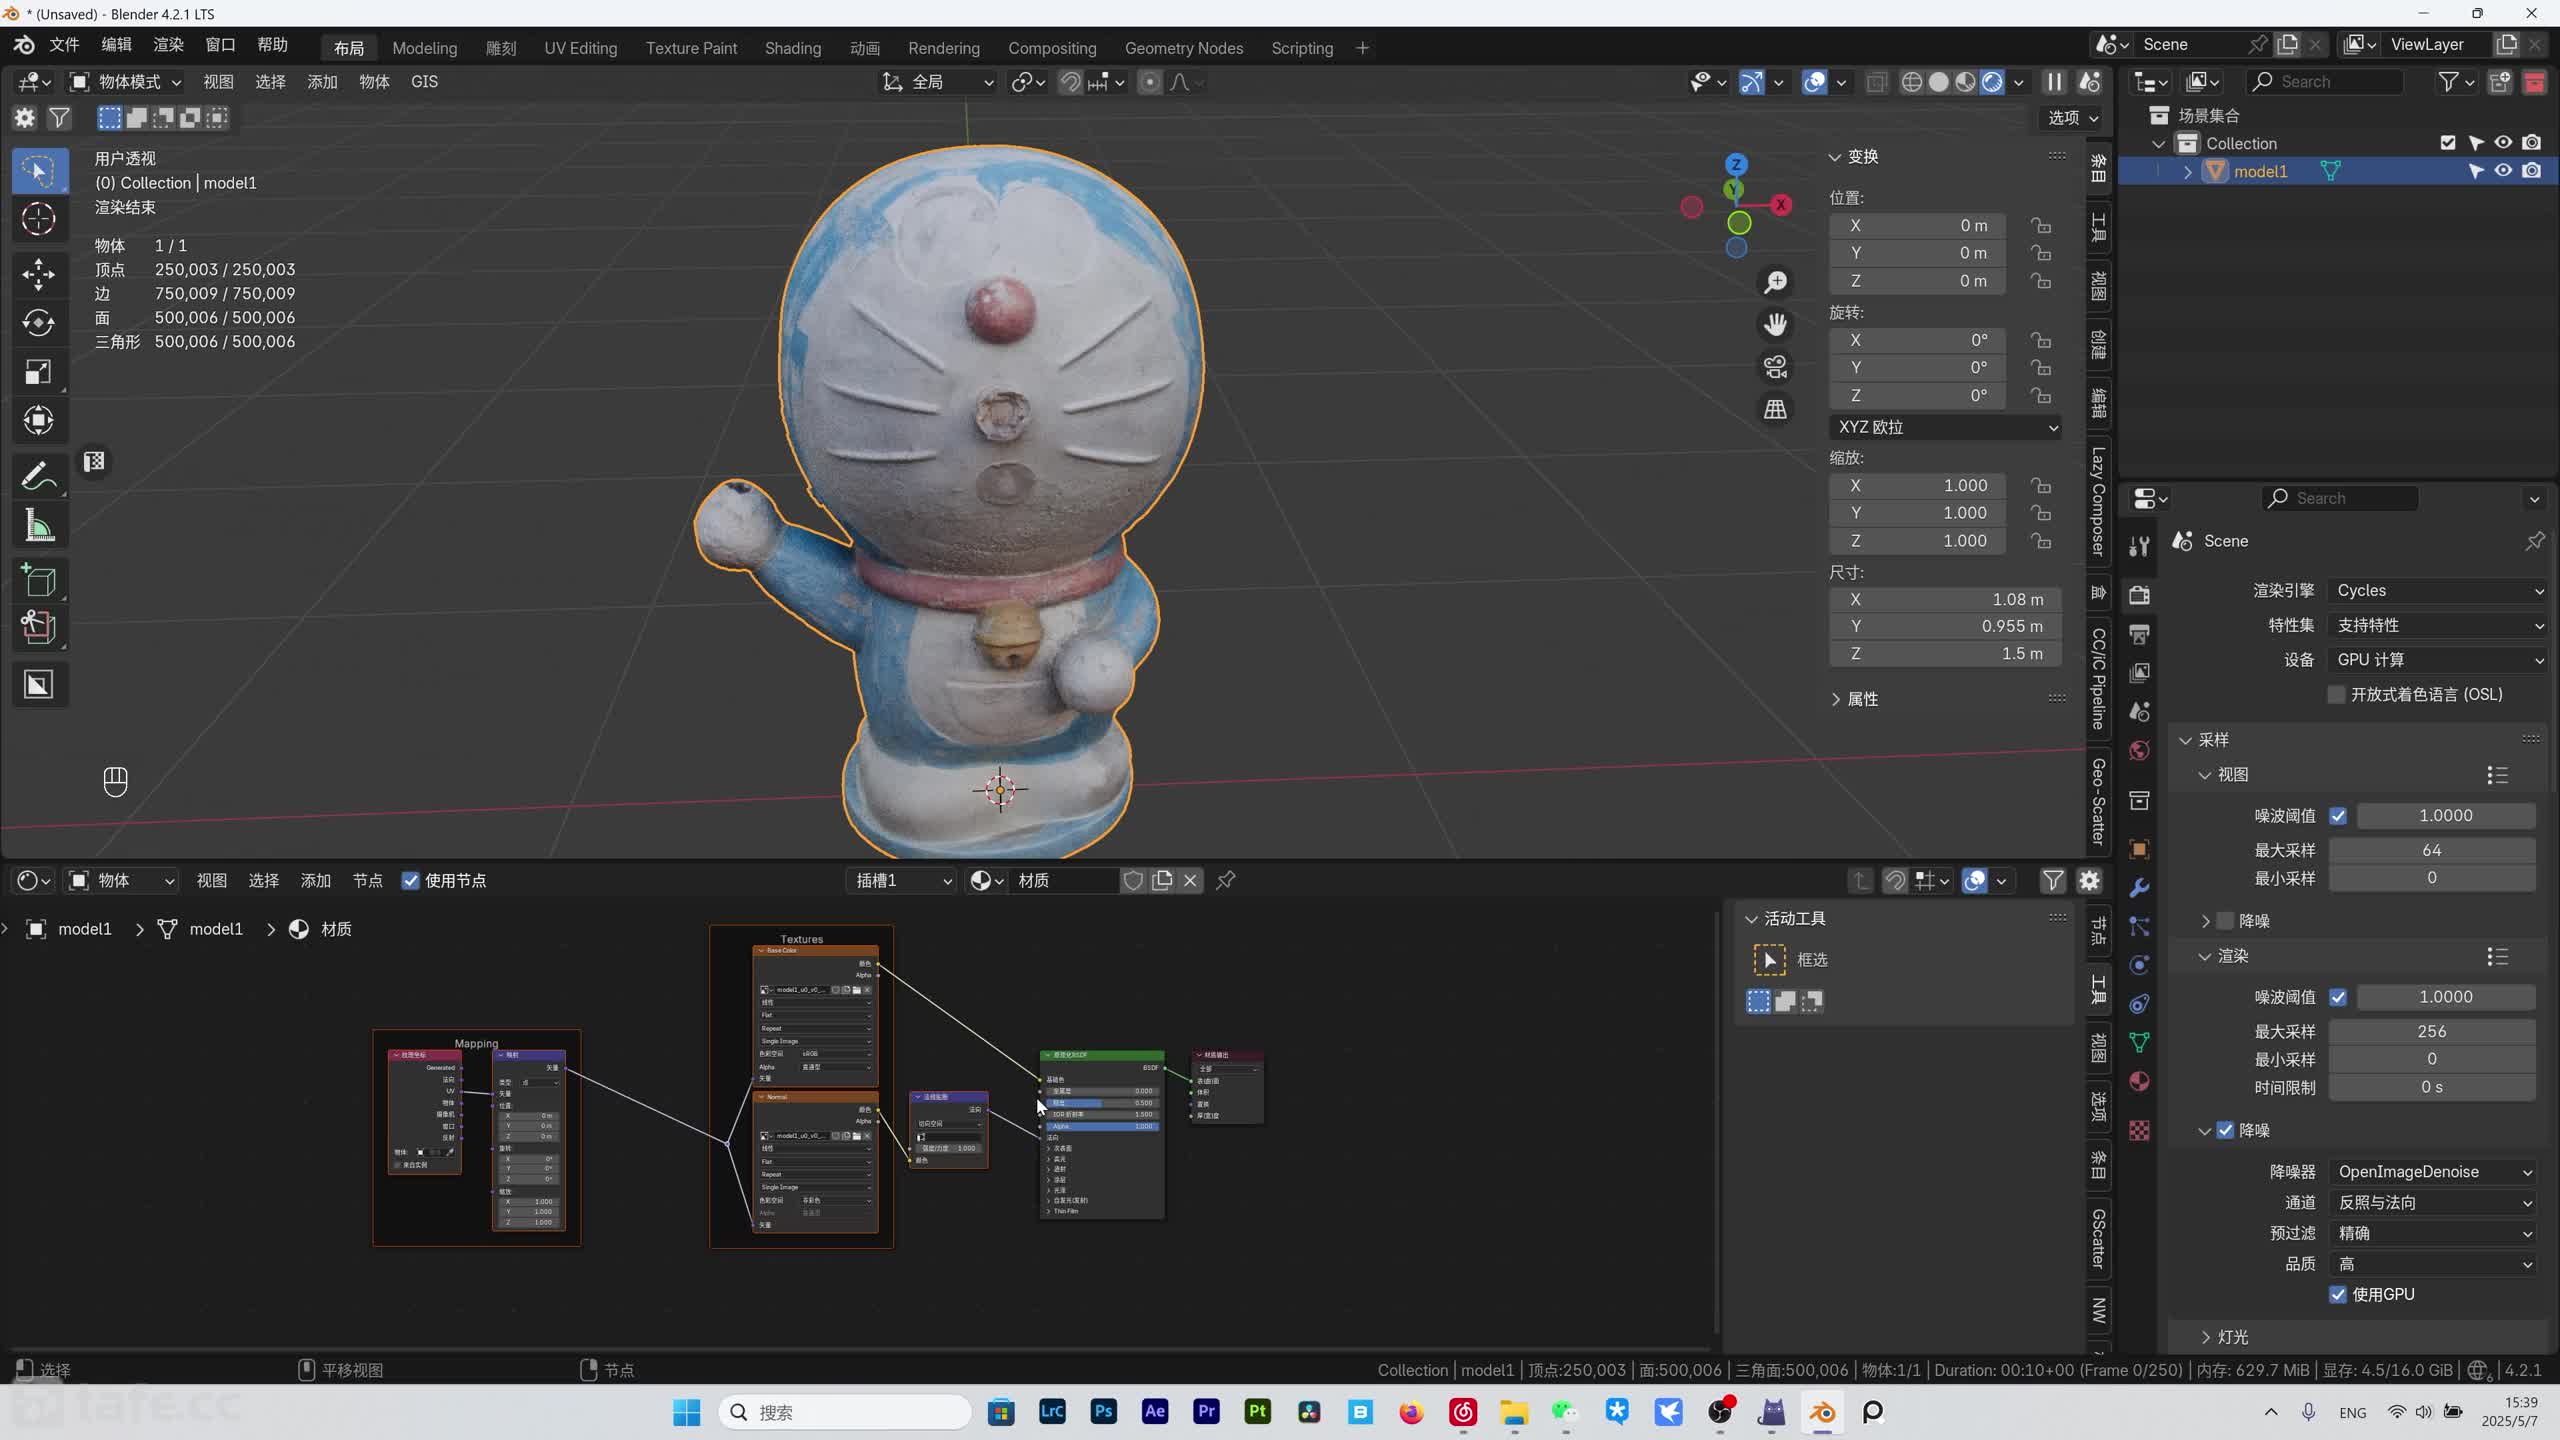
Task: Open device dropdown showing GPU 计算
Action: [x=2438, y=660]
